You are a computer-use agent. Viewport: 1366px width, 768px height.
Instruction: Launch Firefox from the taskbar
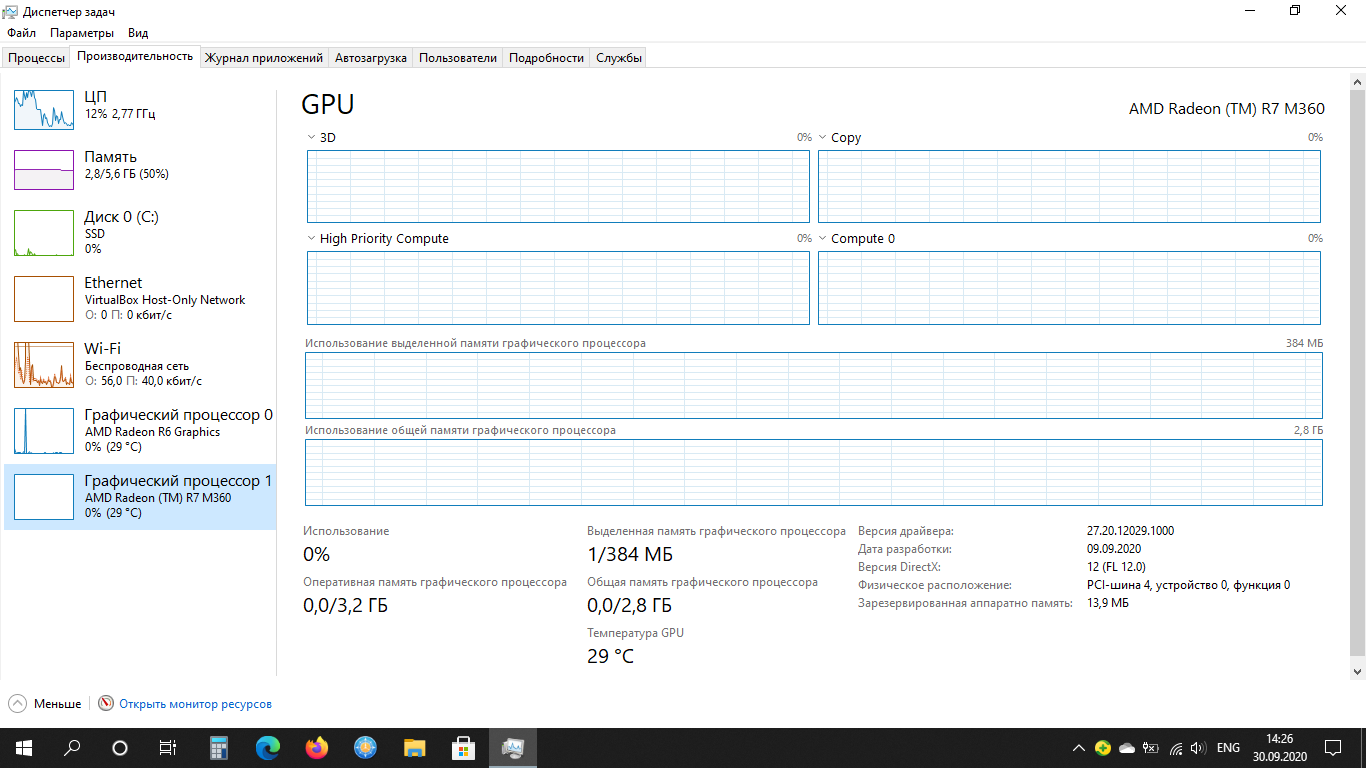[317, 747]
